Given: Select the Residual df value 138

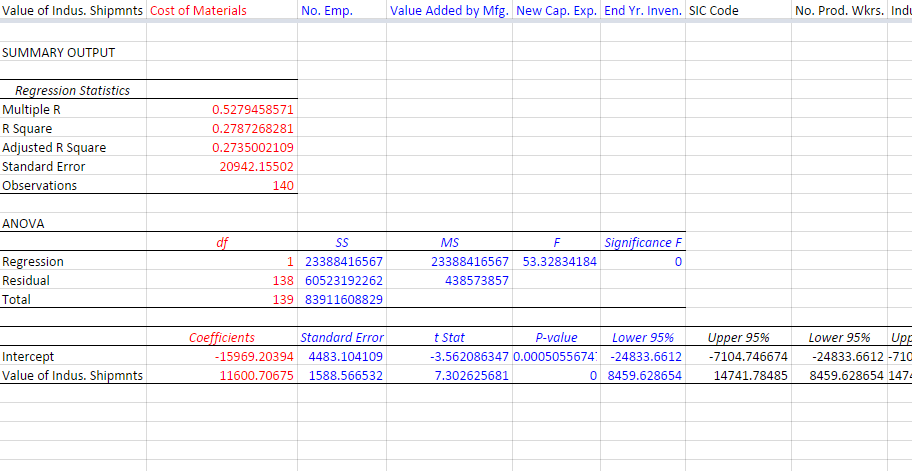Looking at the screenshot, I should tap(284, 281).
